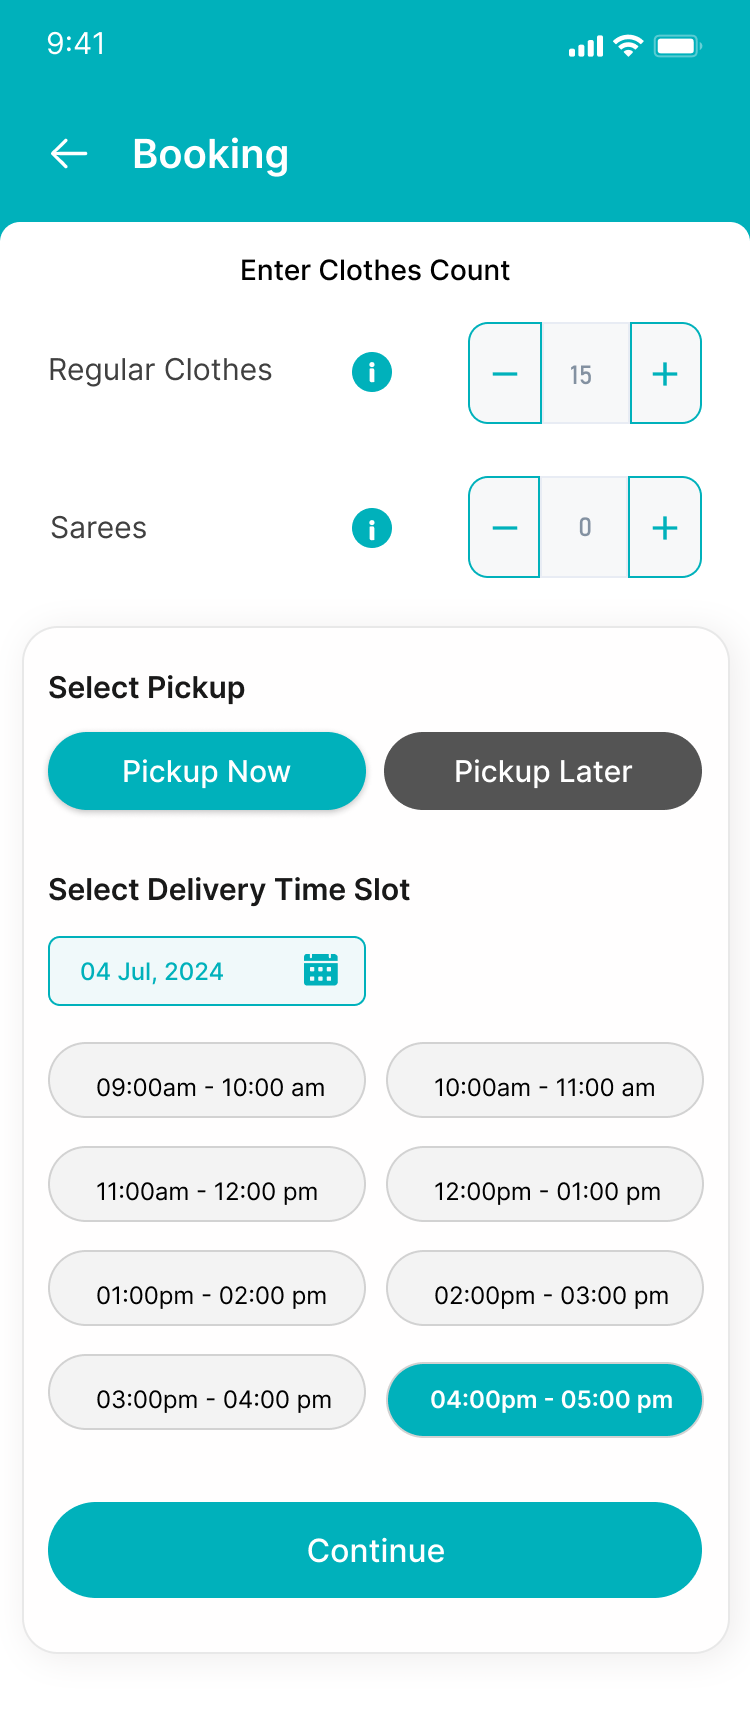
Task: Increase Sarees count with plus
Action: [665, 528]
